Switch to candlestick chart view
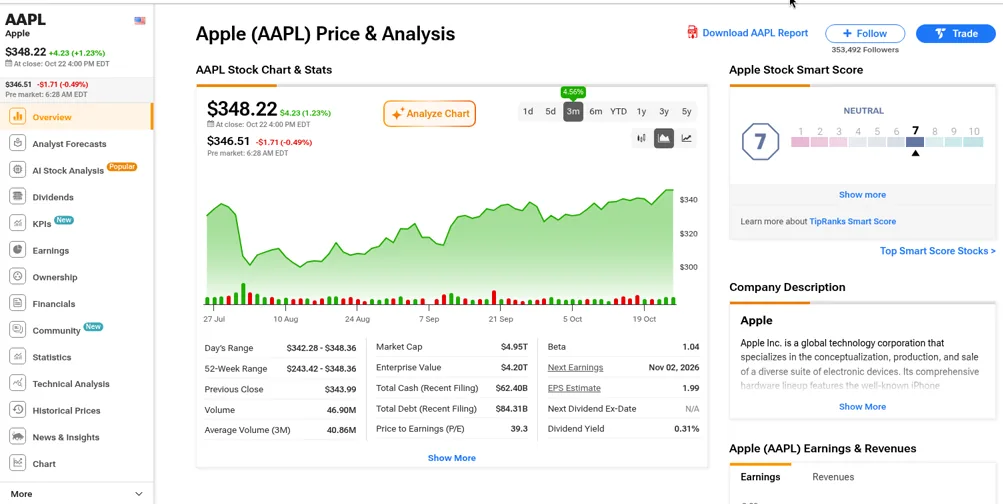This screenshot has height=504, width=1003. pyautogui.click(x=641, y=138)
